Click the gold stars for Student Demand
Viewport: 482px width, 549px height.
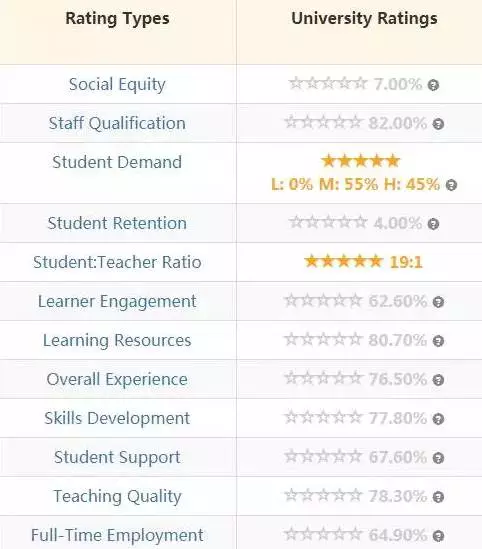(x=361, y=161)
